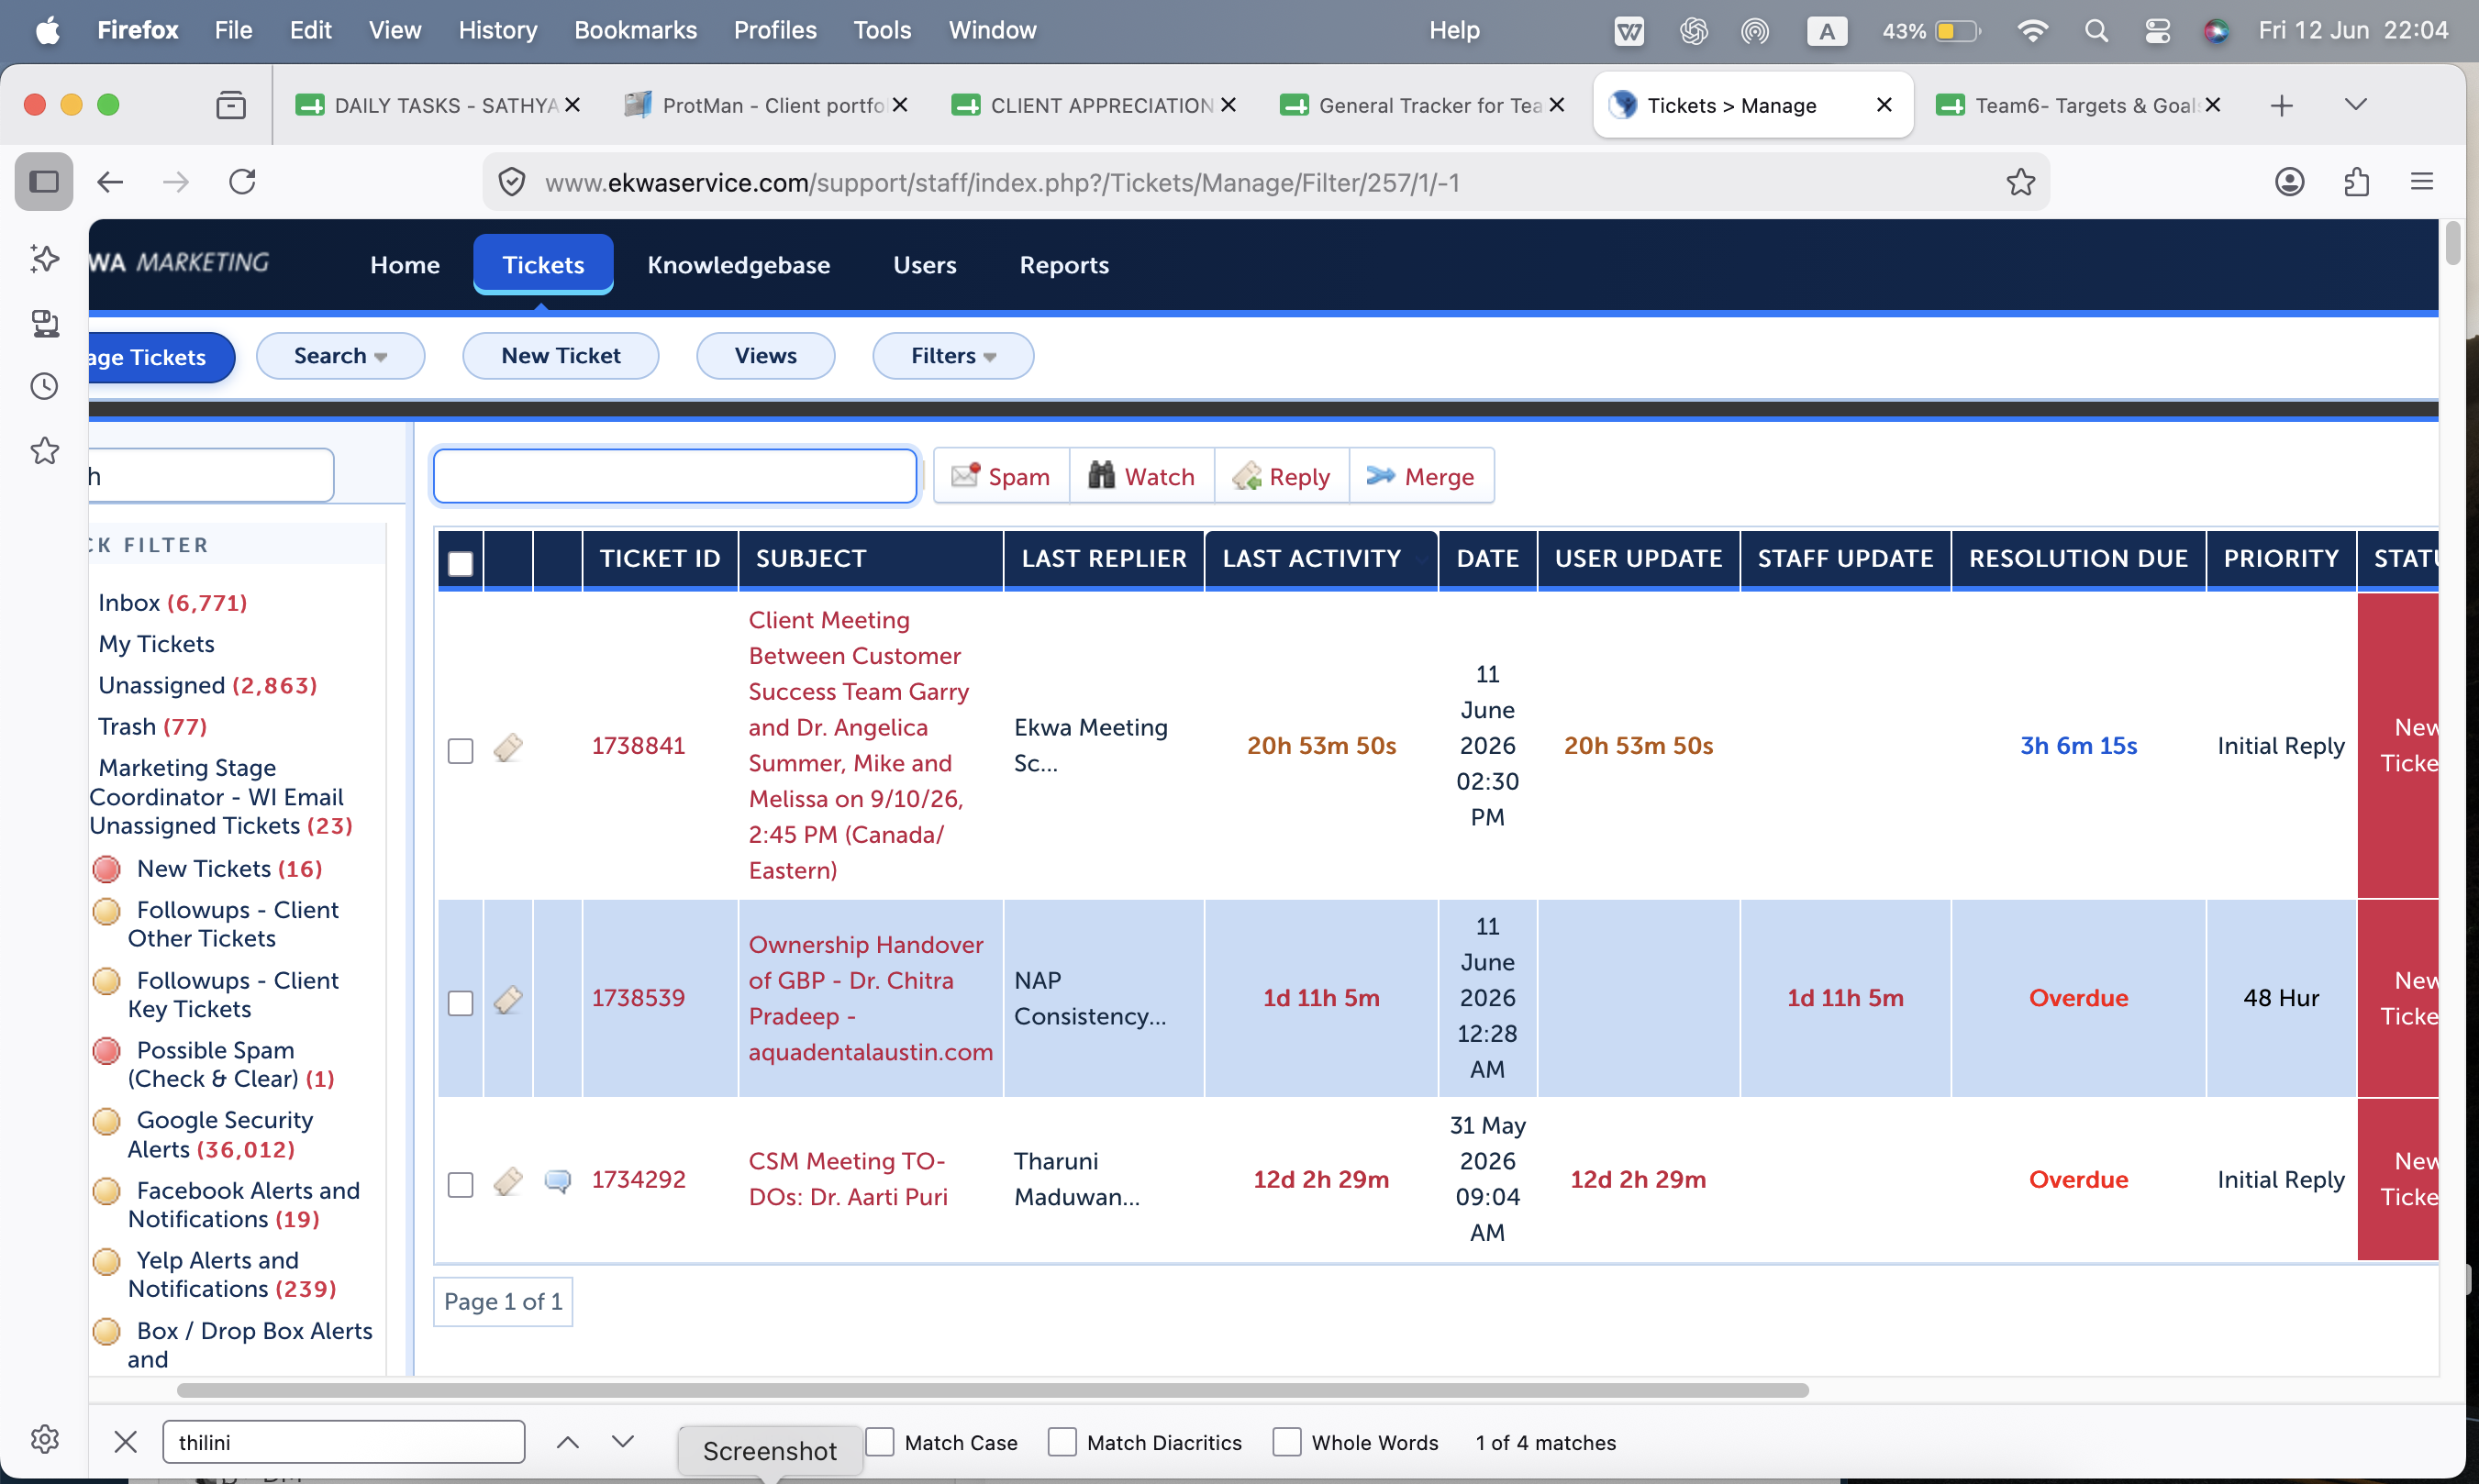Click the Merge button
This screenshot has height=1484, width=2479.
pos(1421,476)
